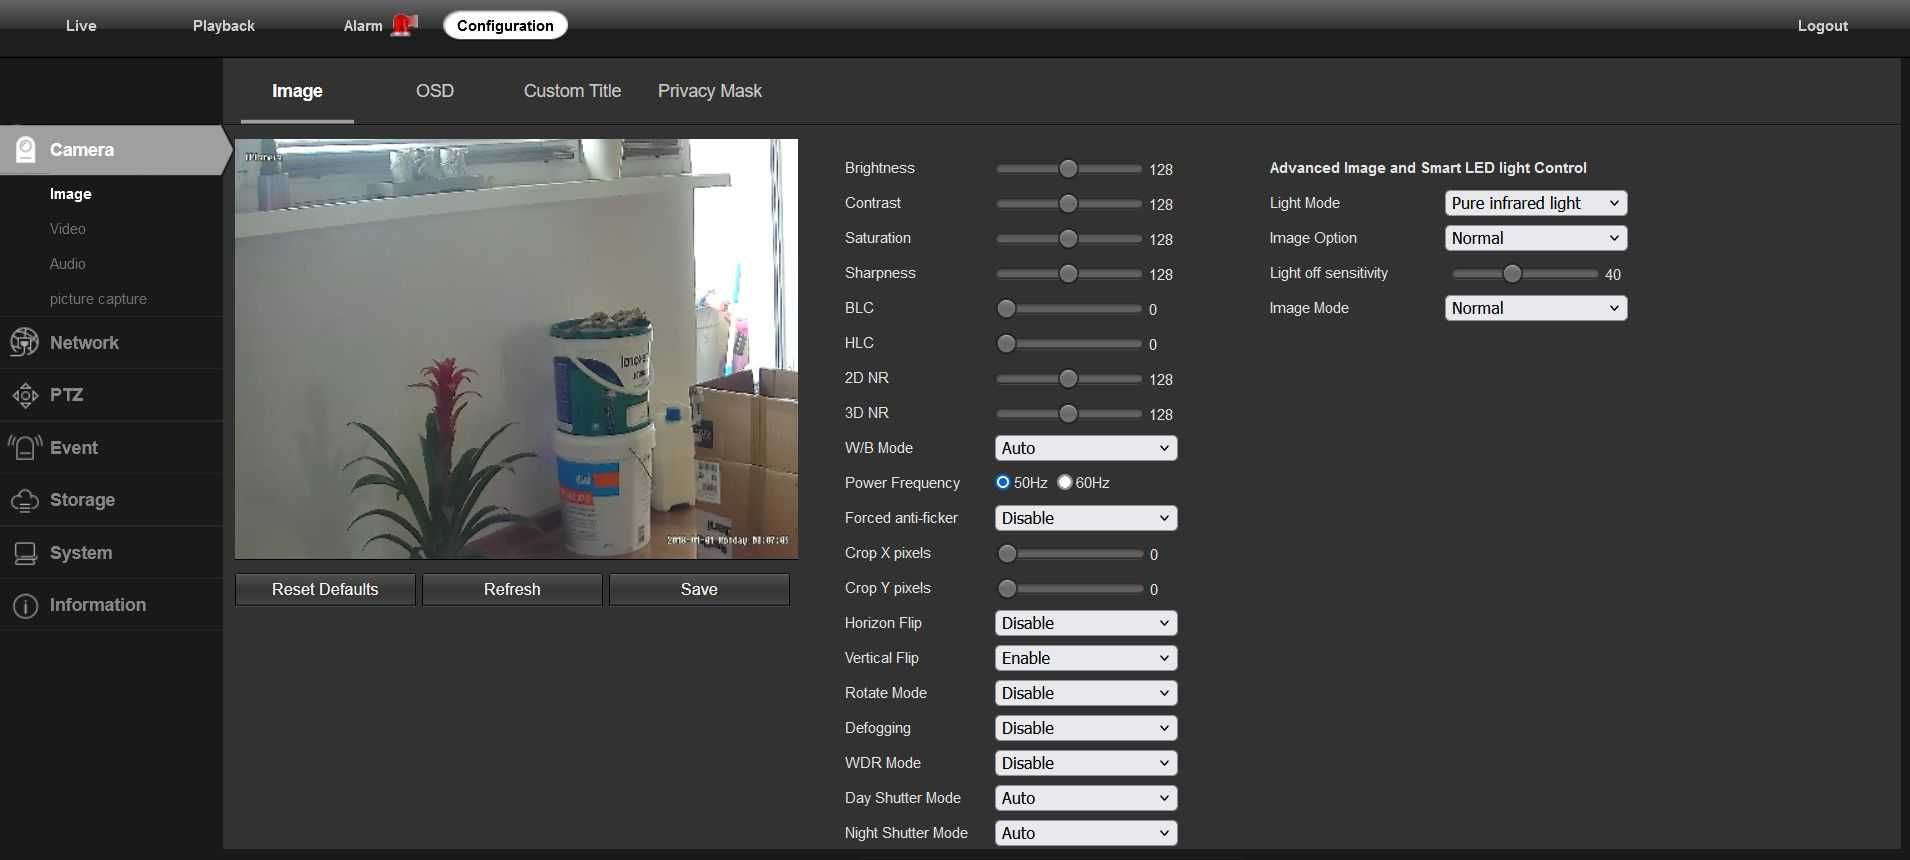Click the Save button
Viewport: 1910px width, 860px height.
click(699, 589)
